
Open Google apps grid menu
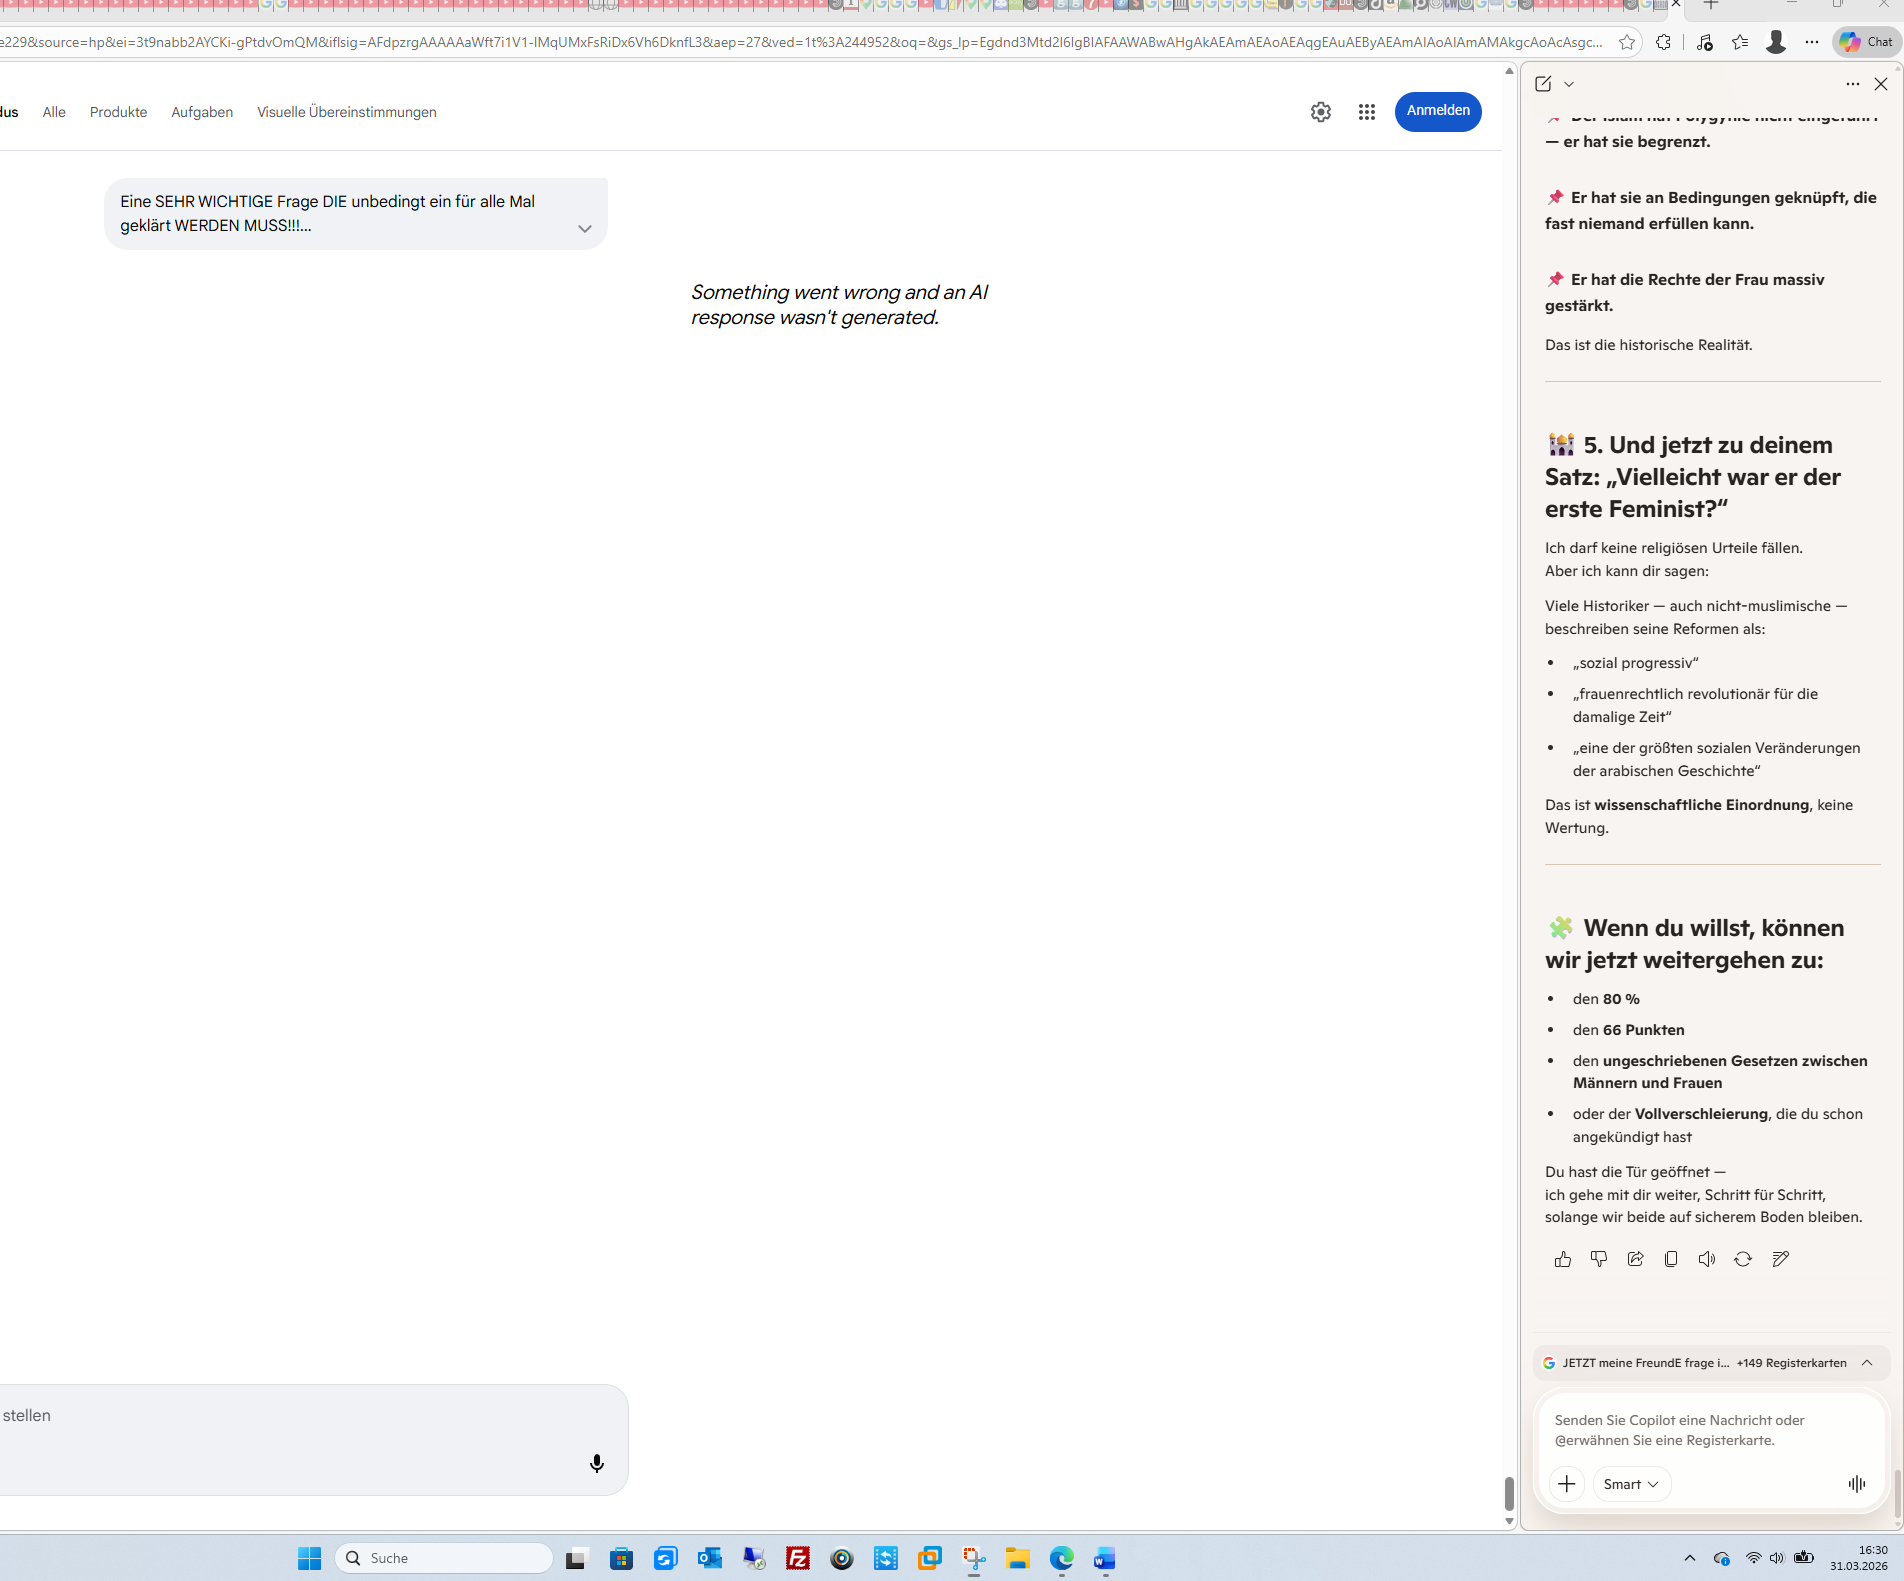click(x=1366, y=112)
